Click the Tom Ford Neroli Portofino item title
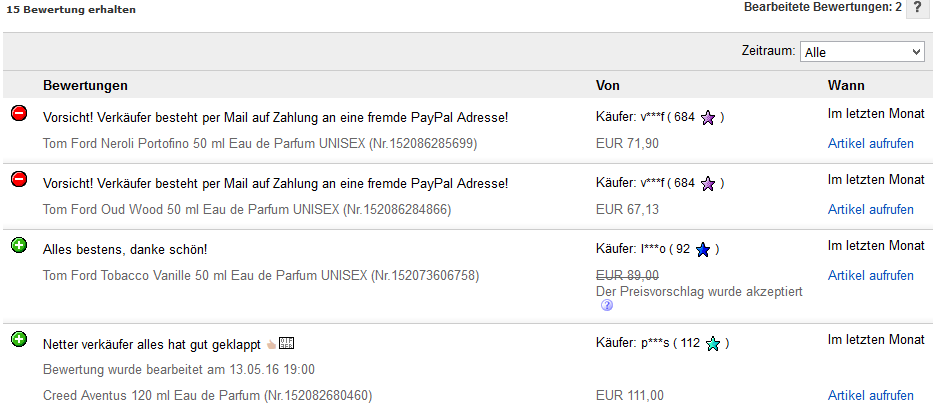The height and width of the screenshot is (407, 933). [x=260, y=143]
